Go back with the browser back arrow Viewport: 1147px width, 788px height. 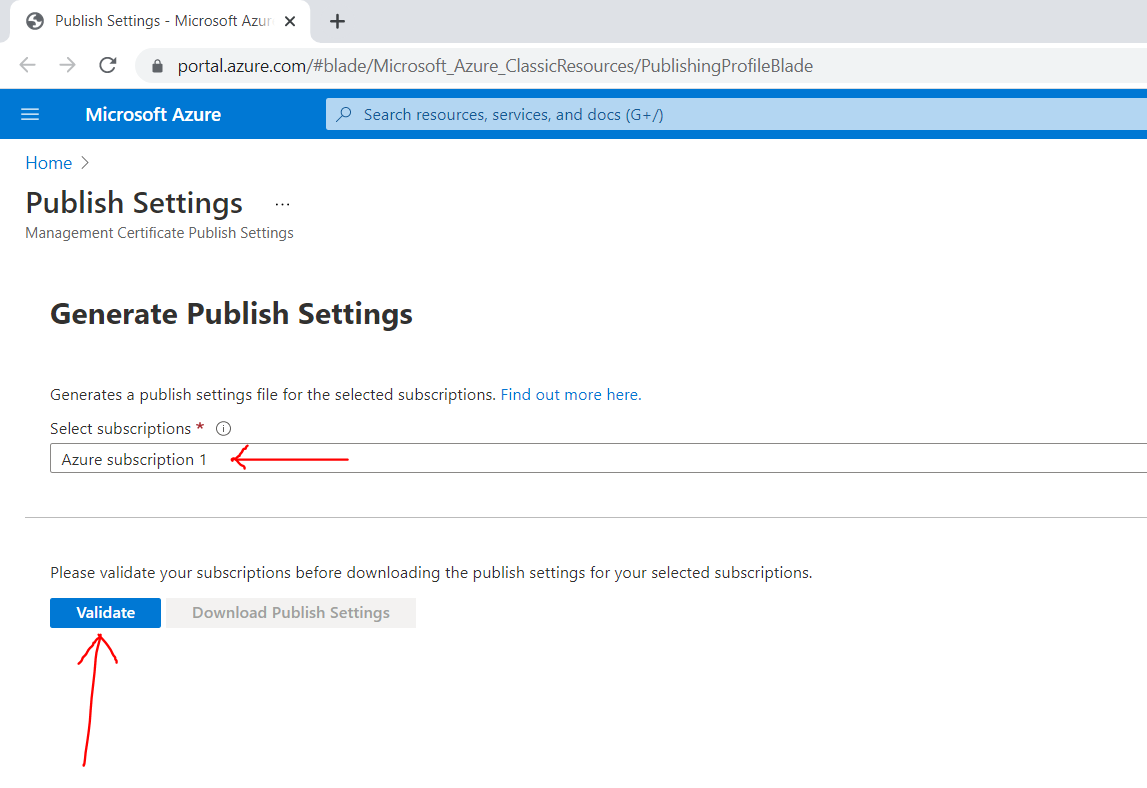tap(28, 65)
